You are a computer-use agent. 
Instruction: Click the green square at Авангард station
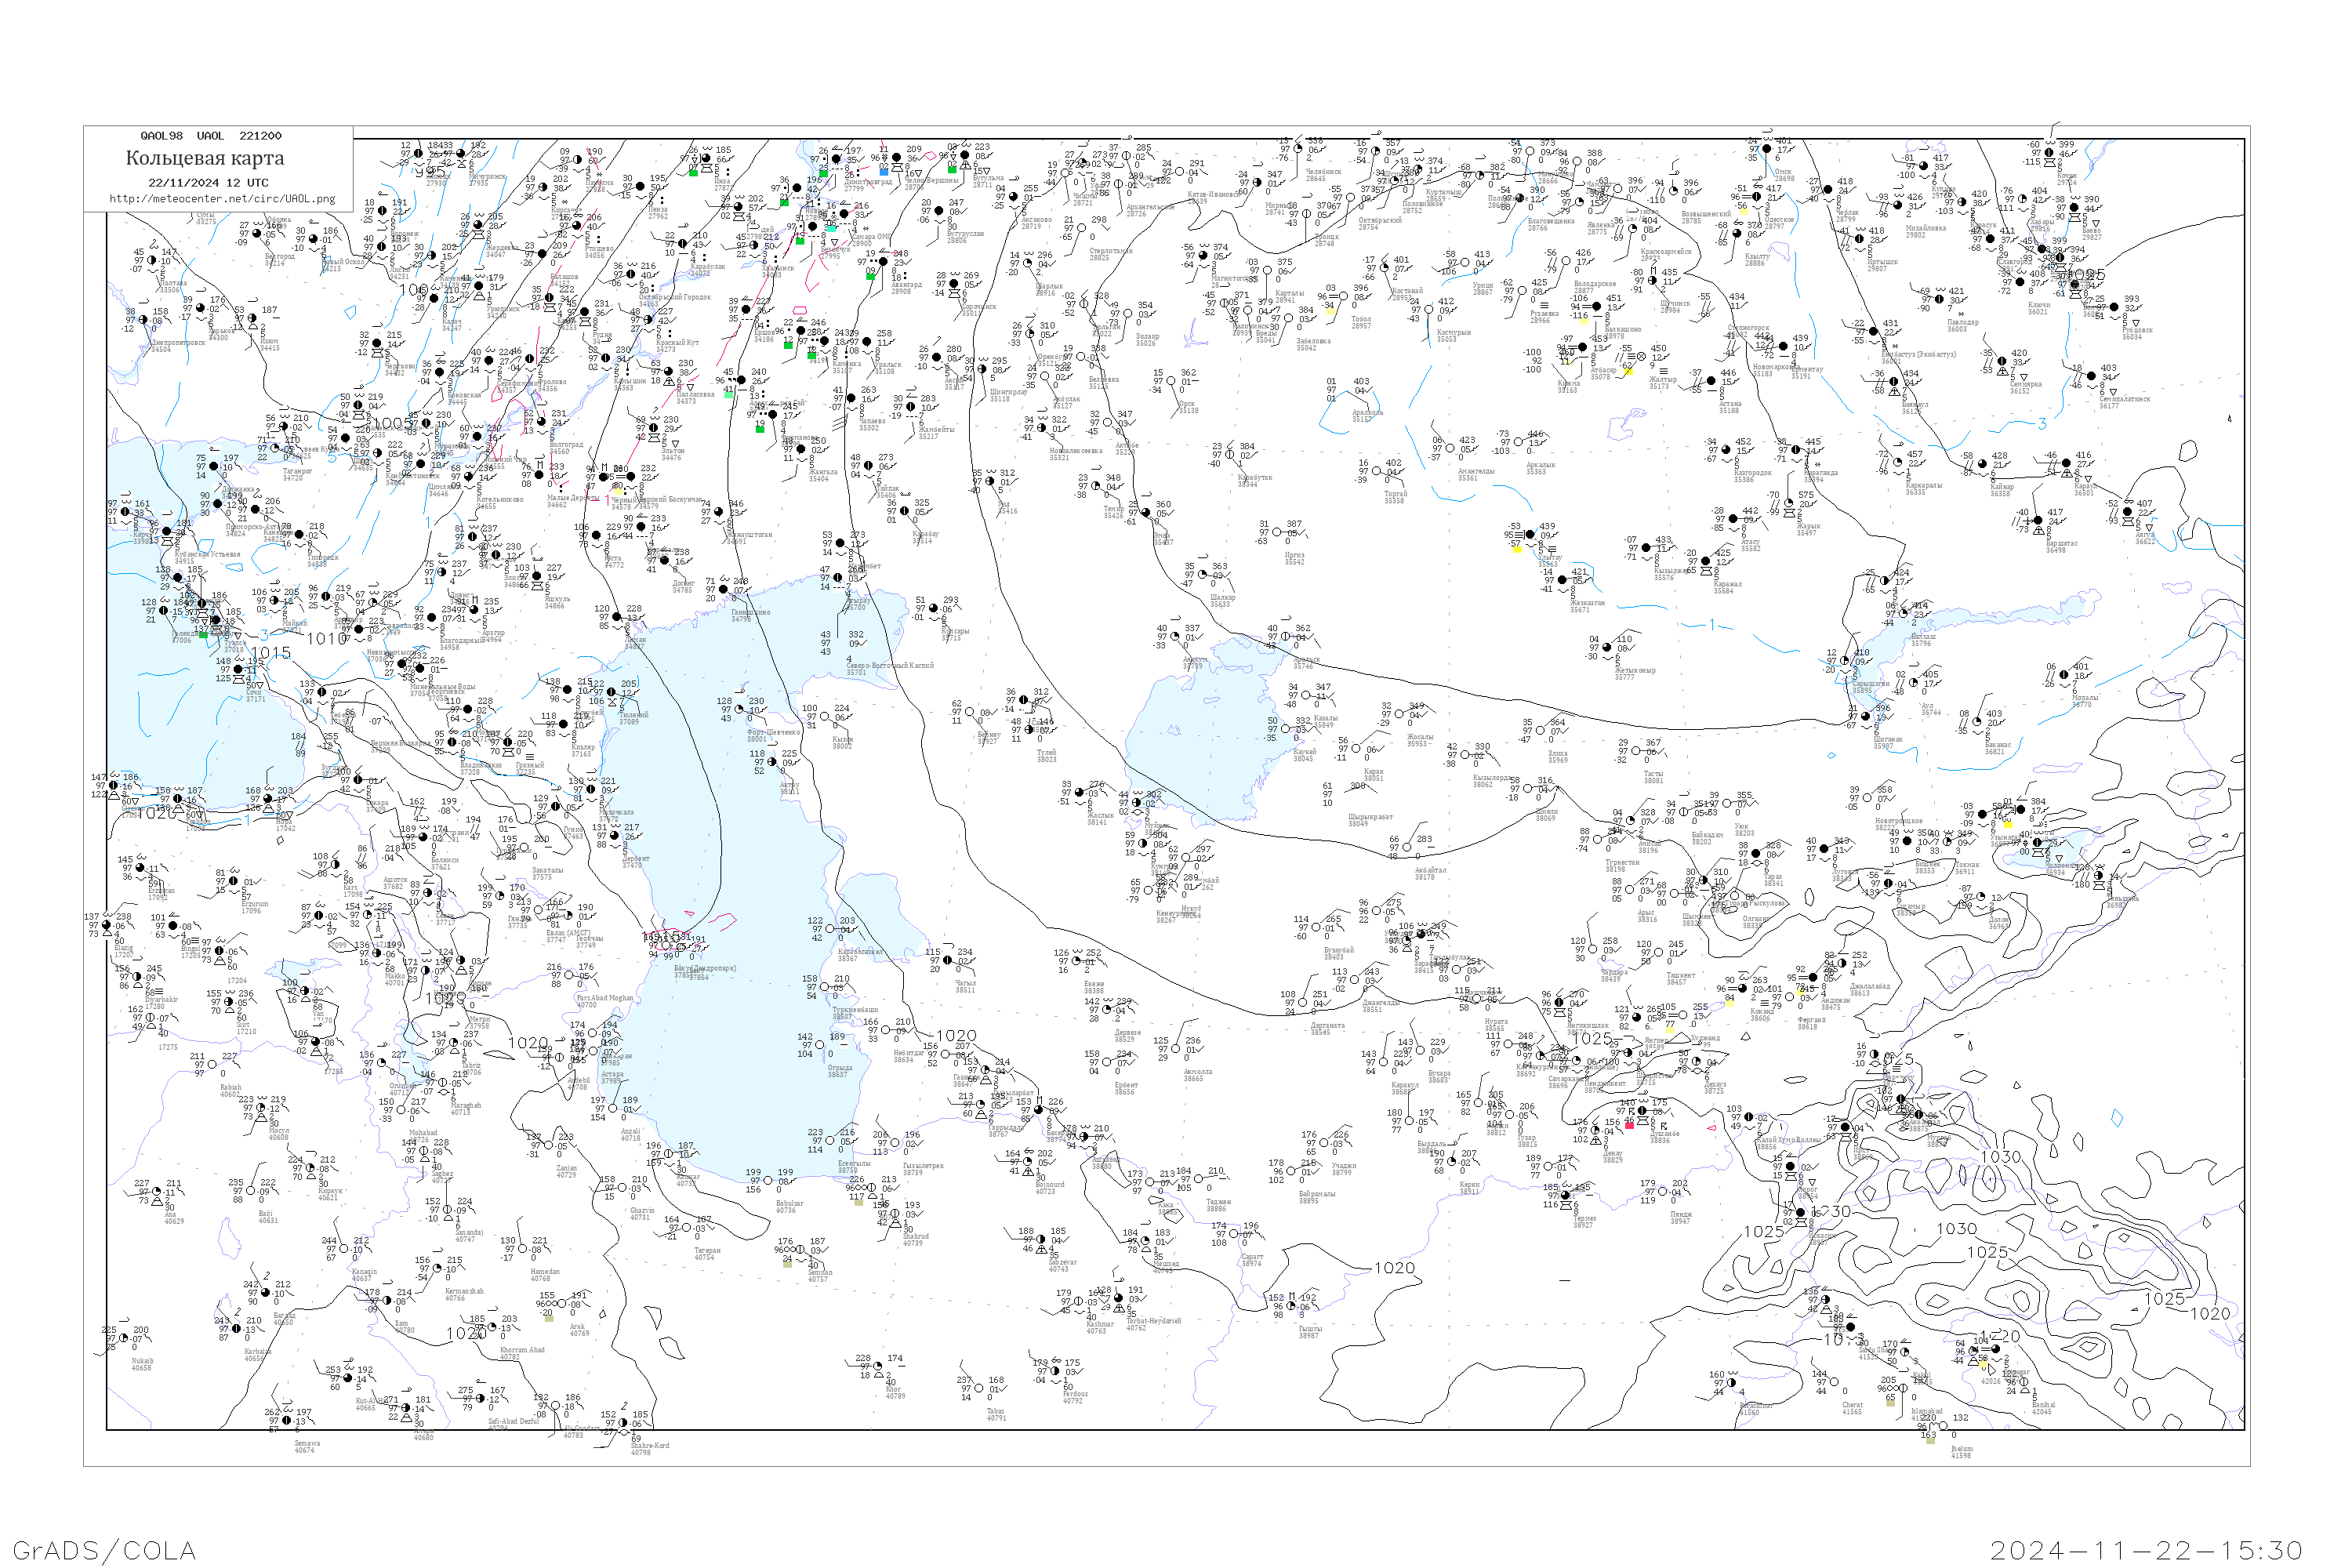871,275
